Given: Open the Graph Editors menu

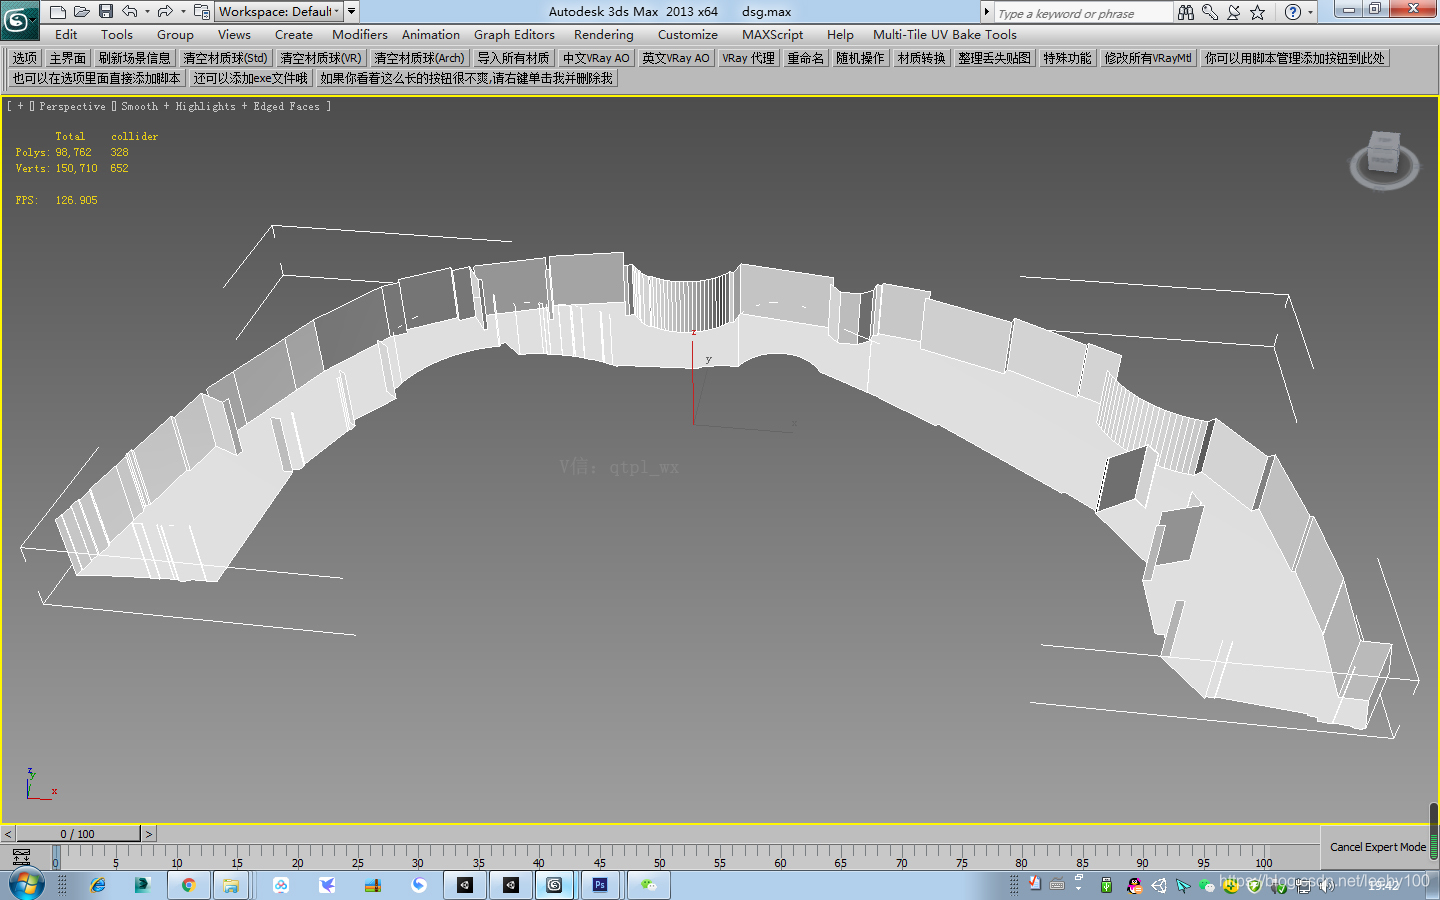Looking at the screenshot, I should coord(514,35).
